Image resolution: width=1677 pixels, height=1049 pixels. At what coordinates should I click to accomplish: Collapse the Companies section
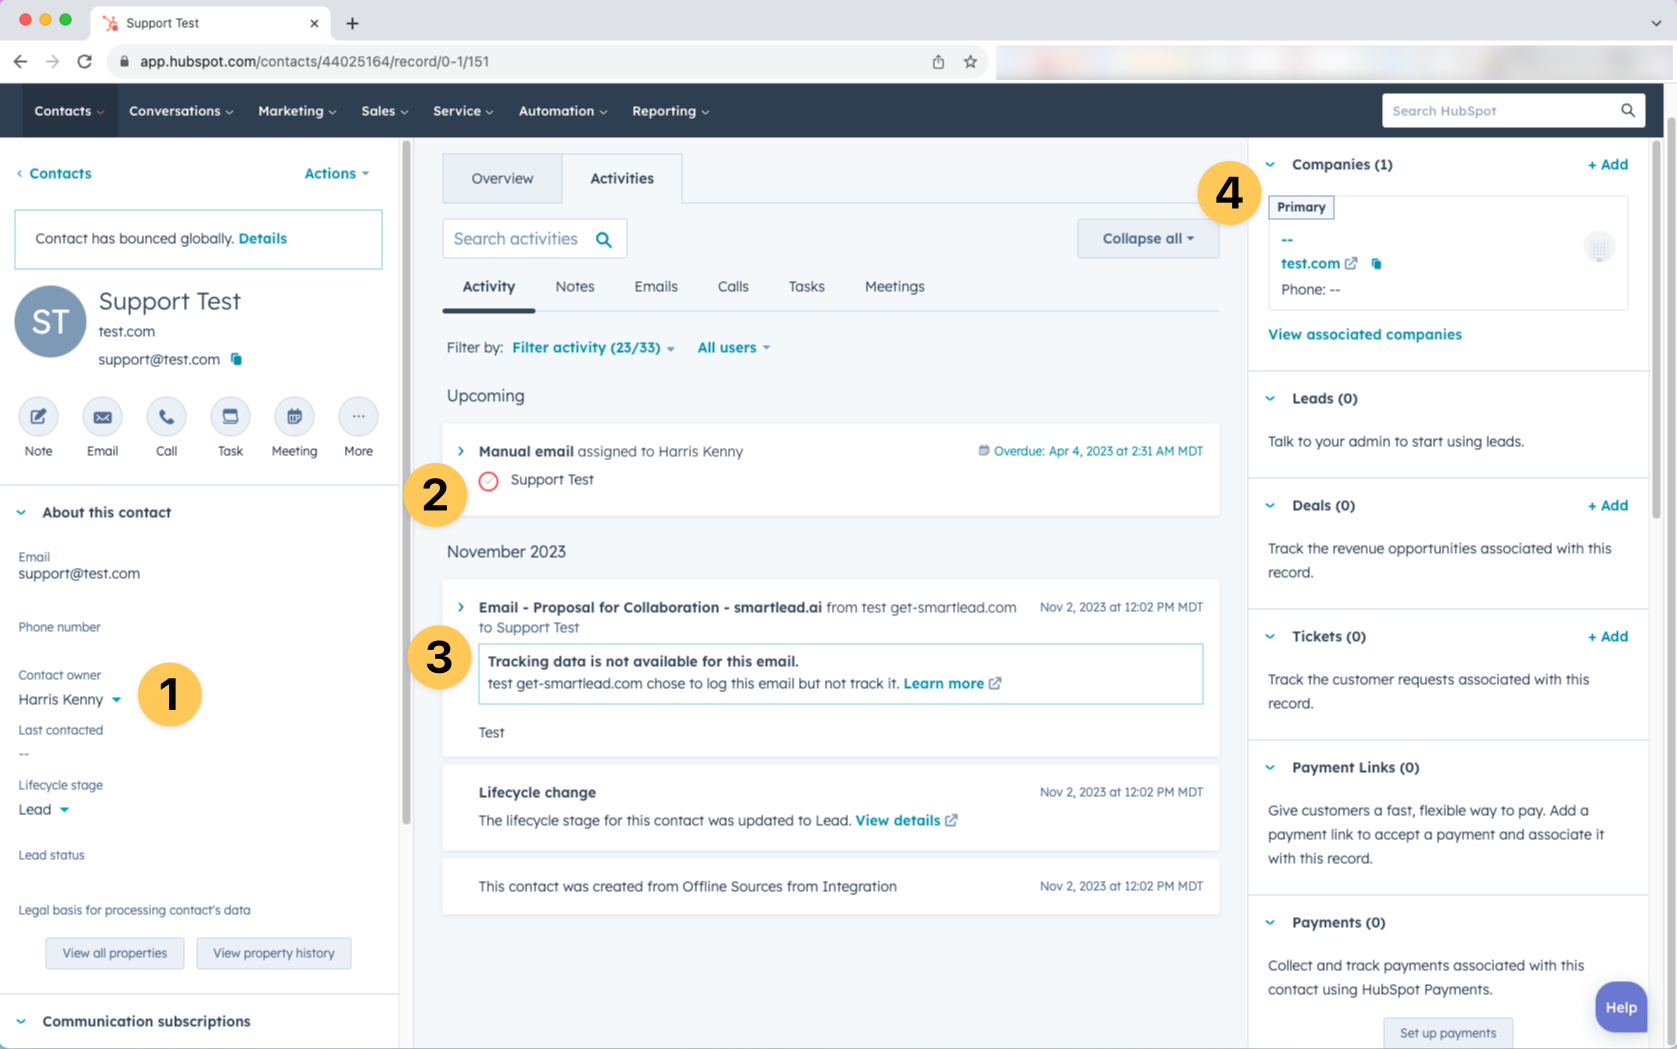(1270, 164)
